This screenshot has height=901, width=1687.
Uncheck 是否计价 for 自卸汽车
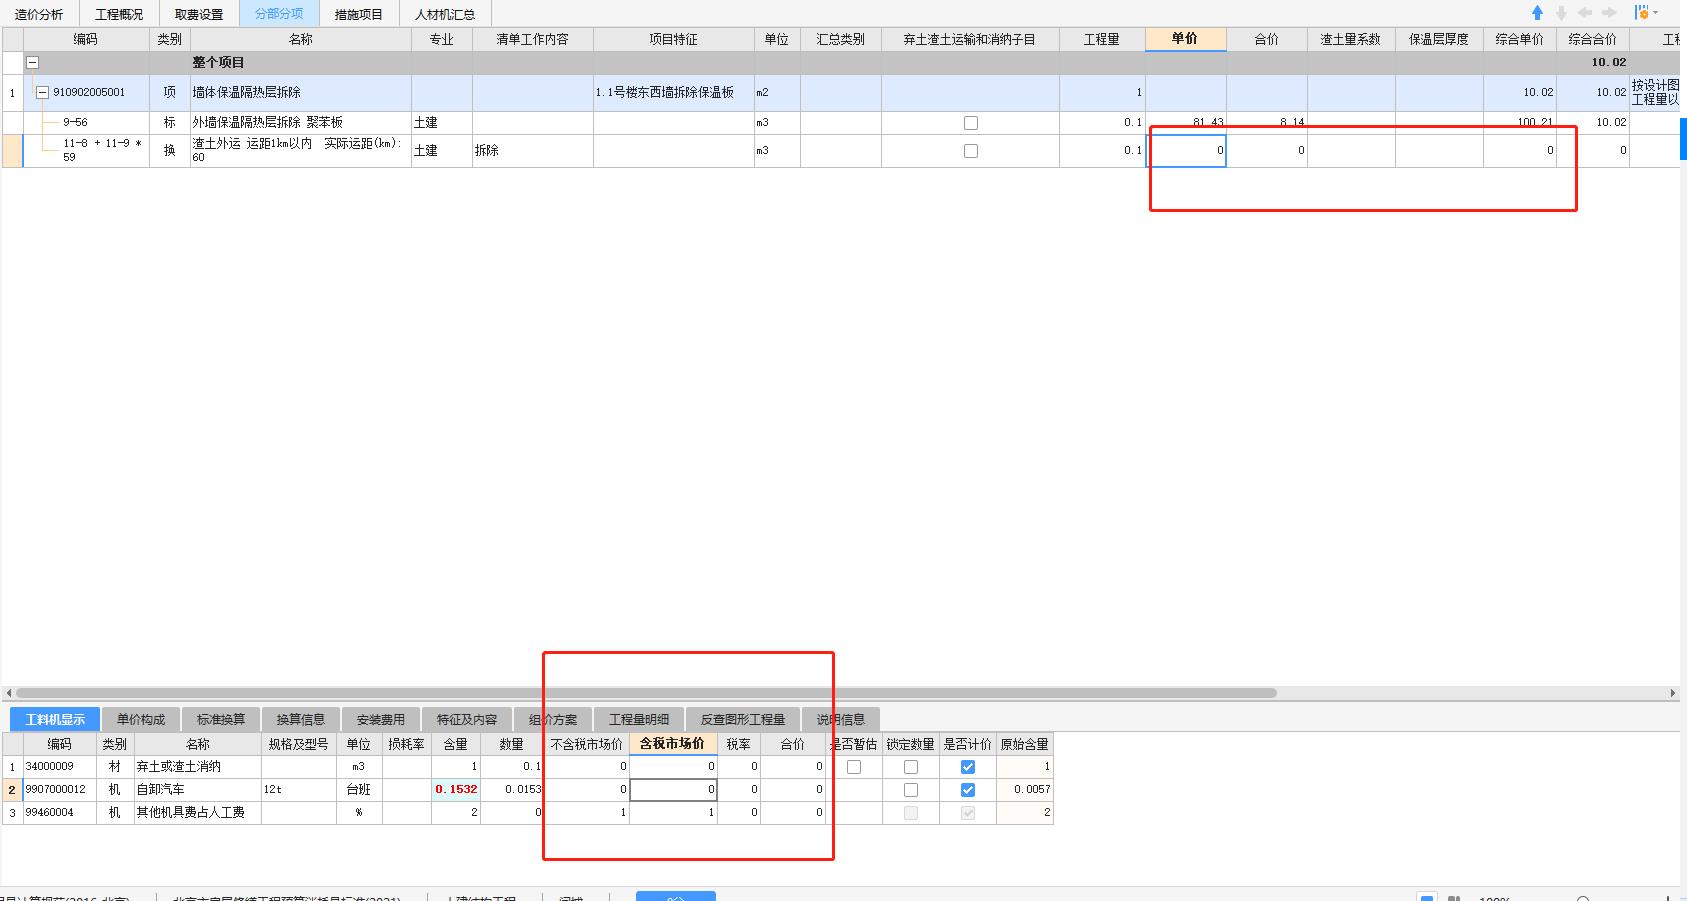click(968, 790)
